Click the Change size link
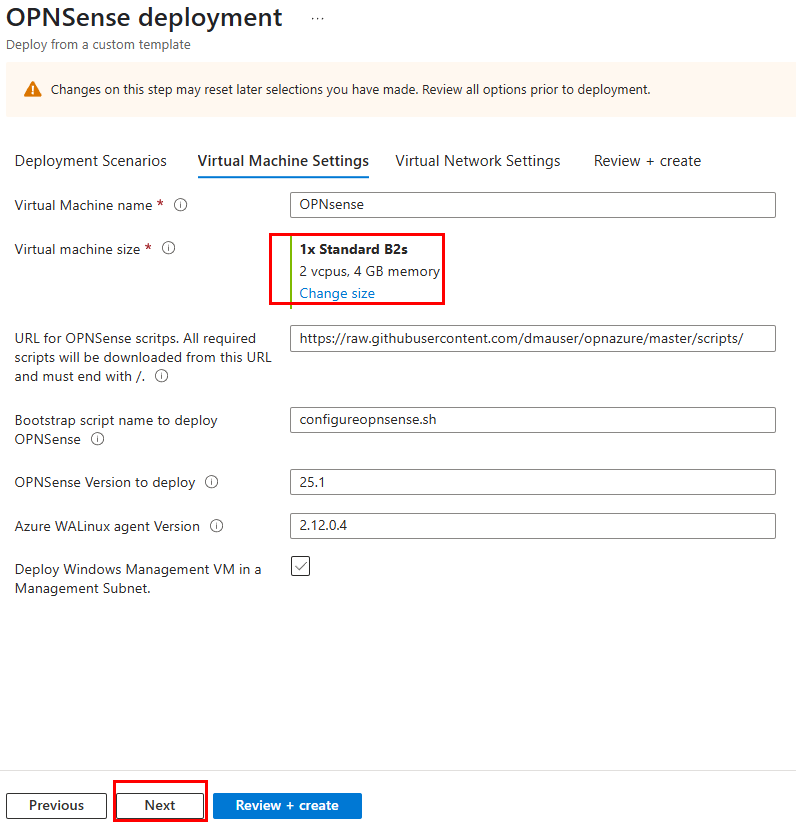Viewport: 796px width, 827px height. (x=337, y=293)
